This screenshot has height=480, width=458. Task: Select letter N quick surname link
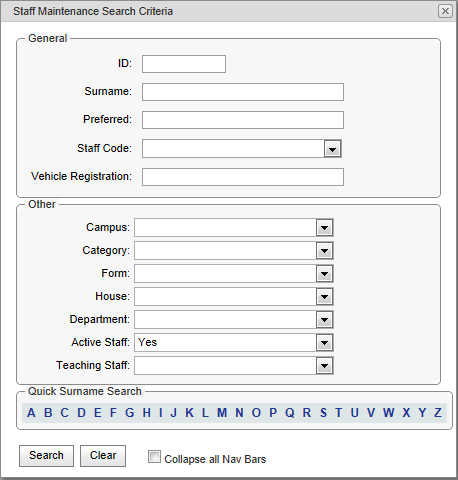pos(239,413)
